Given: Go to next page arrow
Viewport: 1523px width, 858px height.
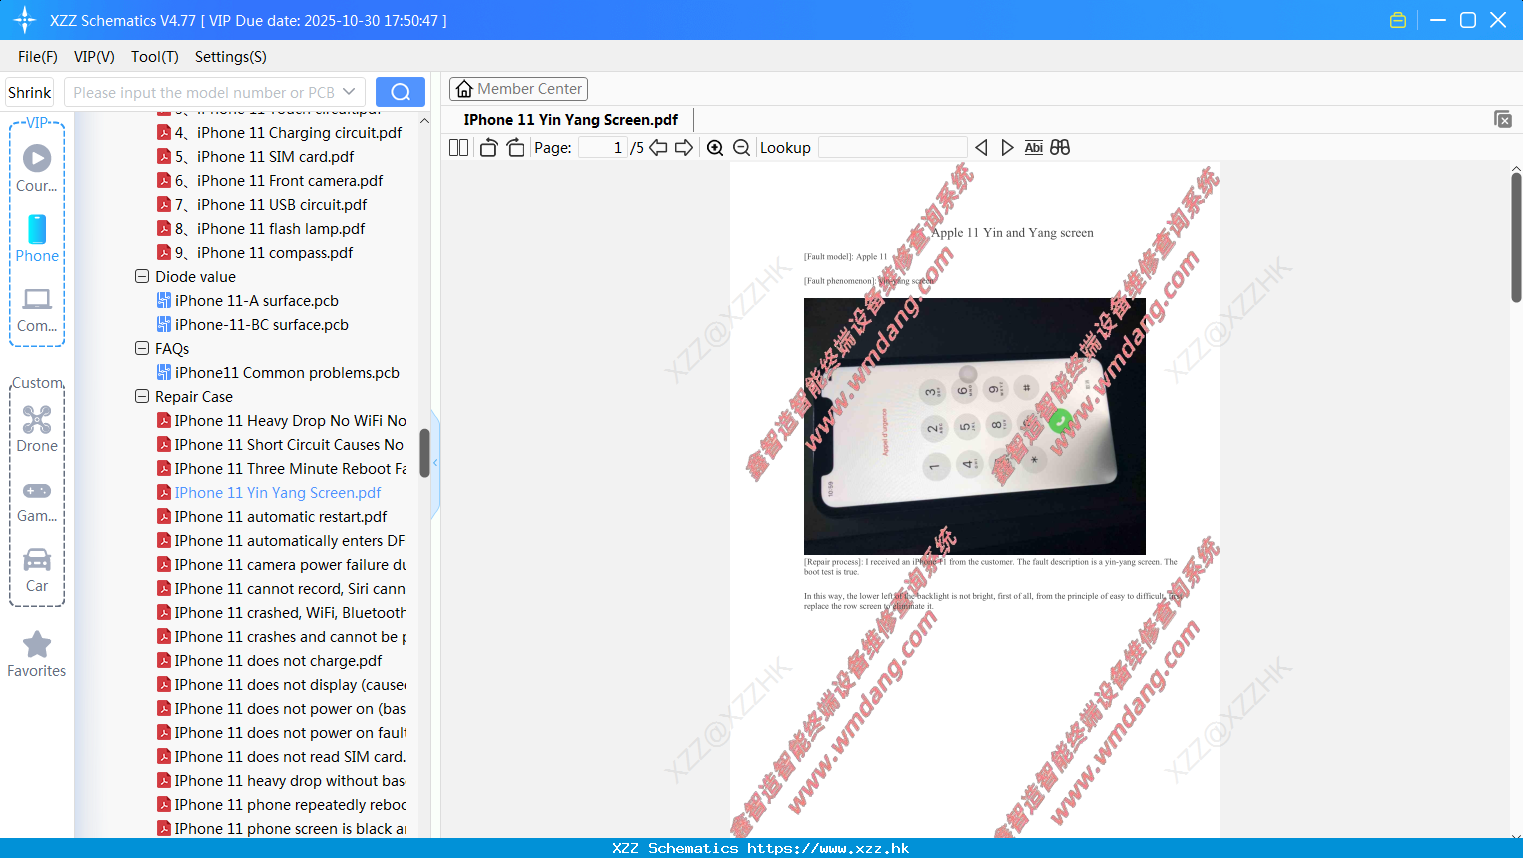Looking at the screenshot, I should pos(684,147).
